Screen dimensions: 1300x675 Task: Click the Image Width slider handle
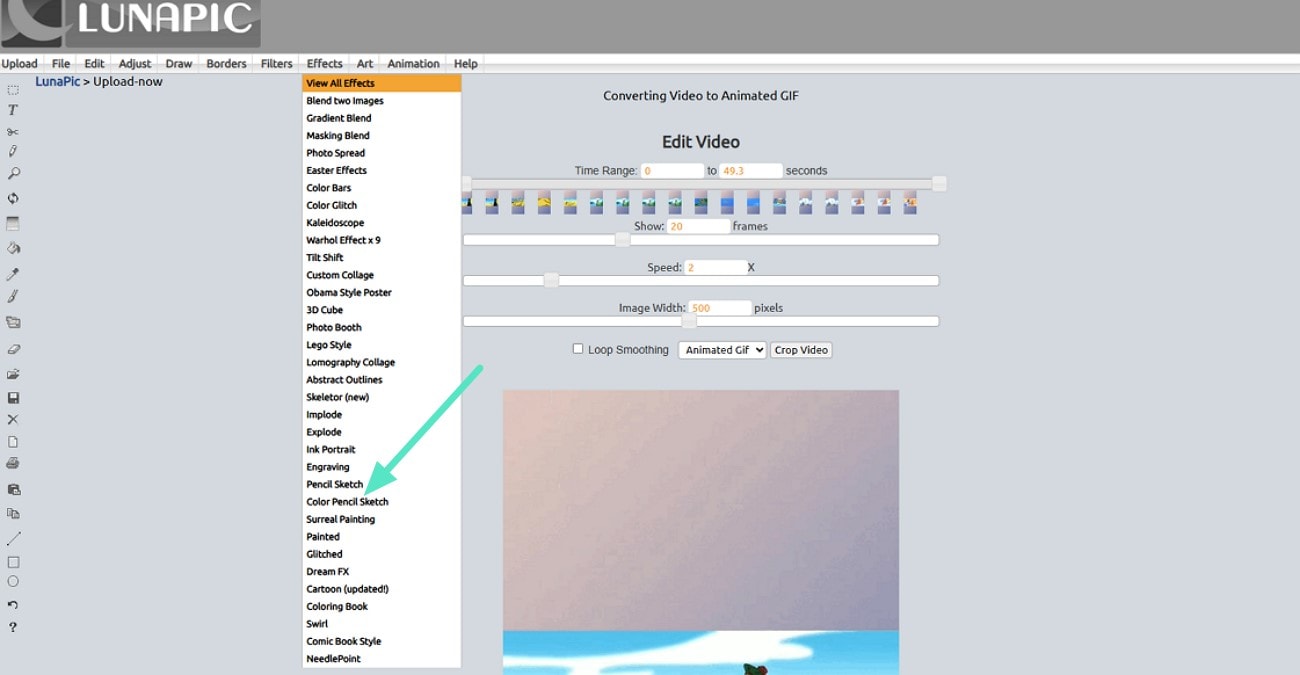689,322
